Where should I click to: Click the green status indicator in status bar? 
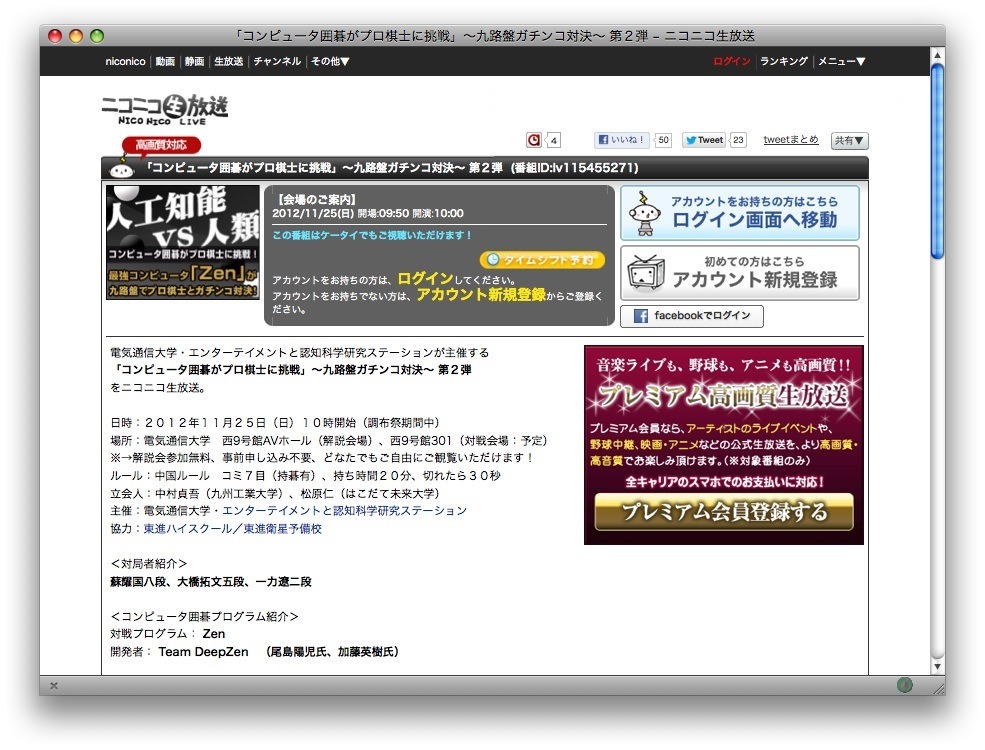point(905,685)
